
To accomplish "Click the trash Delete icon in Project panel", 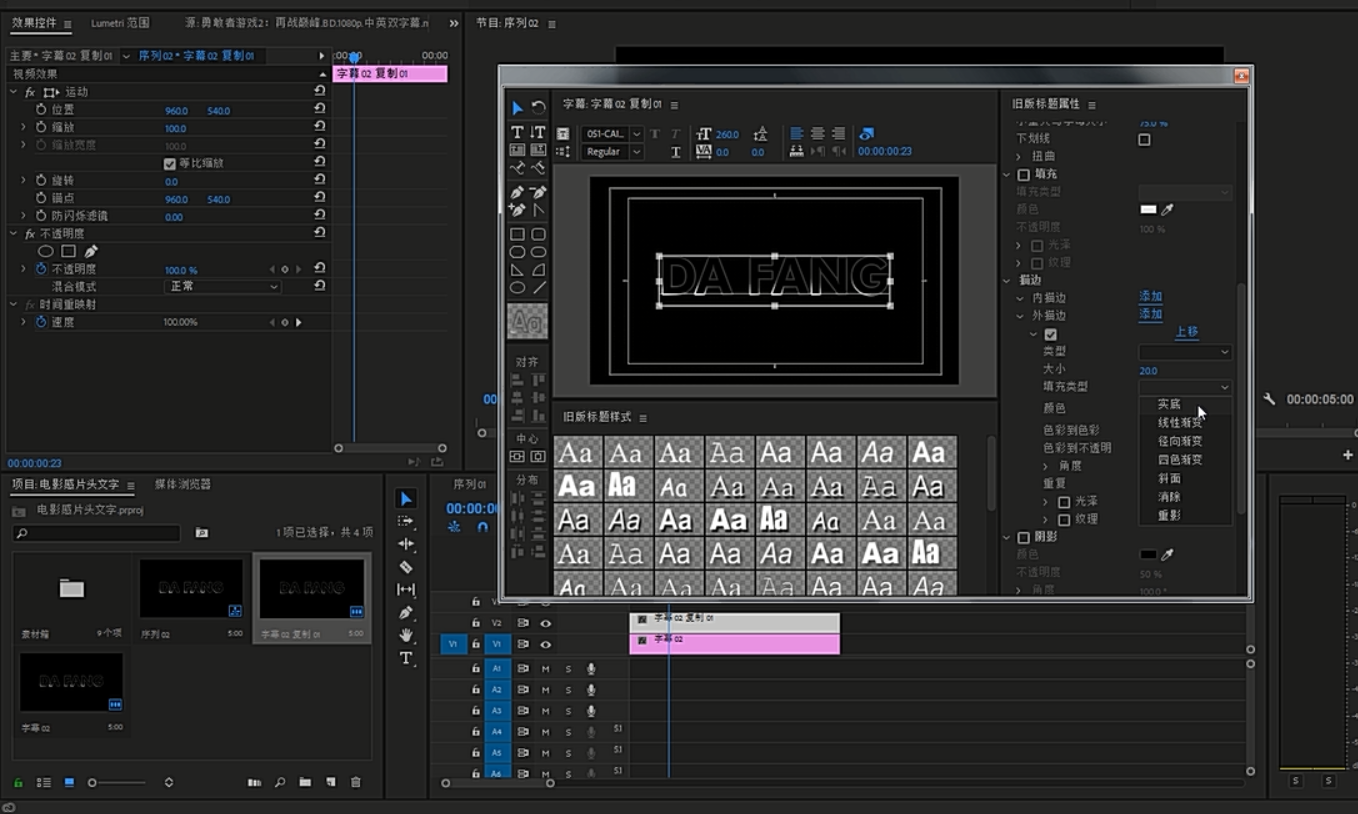I will pos(356,782).
